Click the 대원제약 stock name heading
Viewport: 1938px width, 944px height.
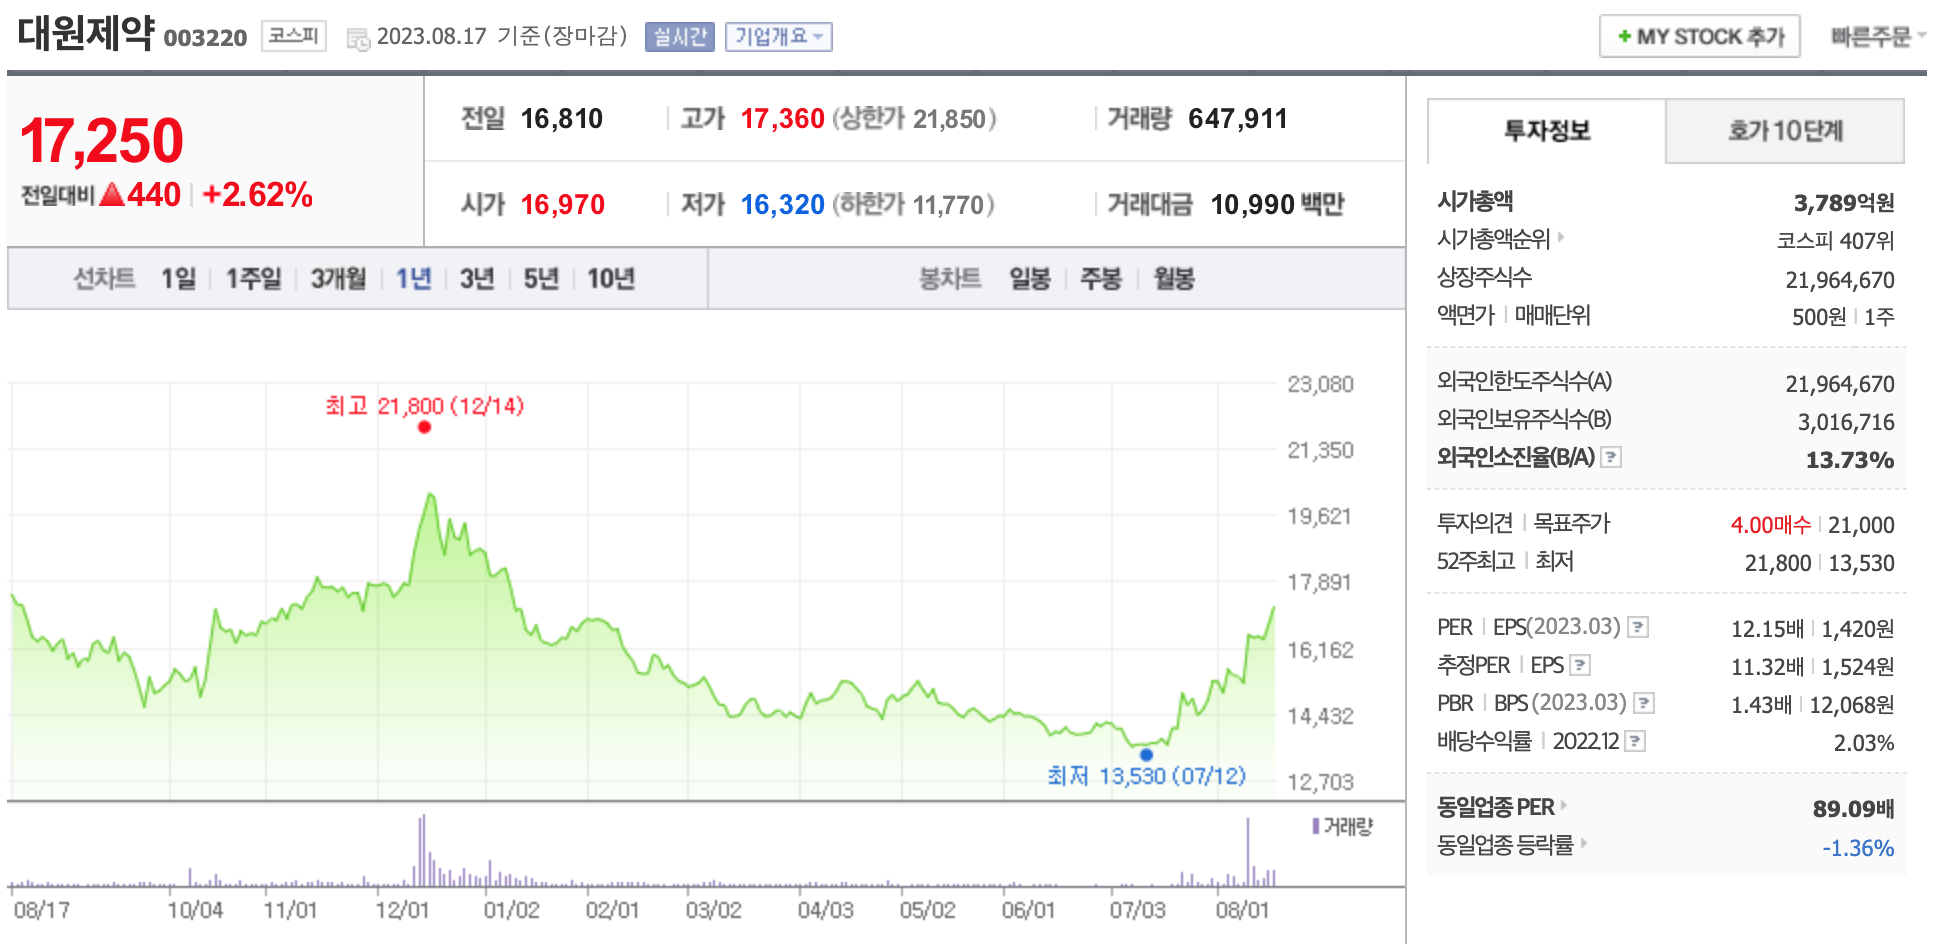coord(86,33)
